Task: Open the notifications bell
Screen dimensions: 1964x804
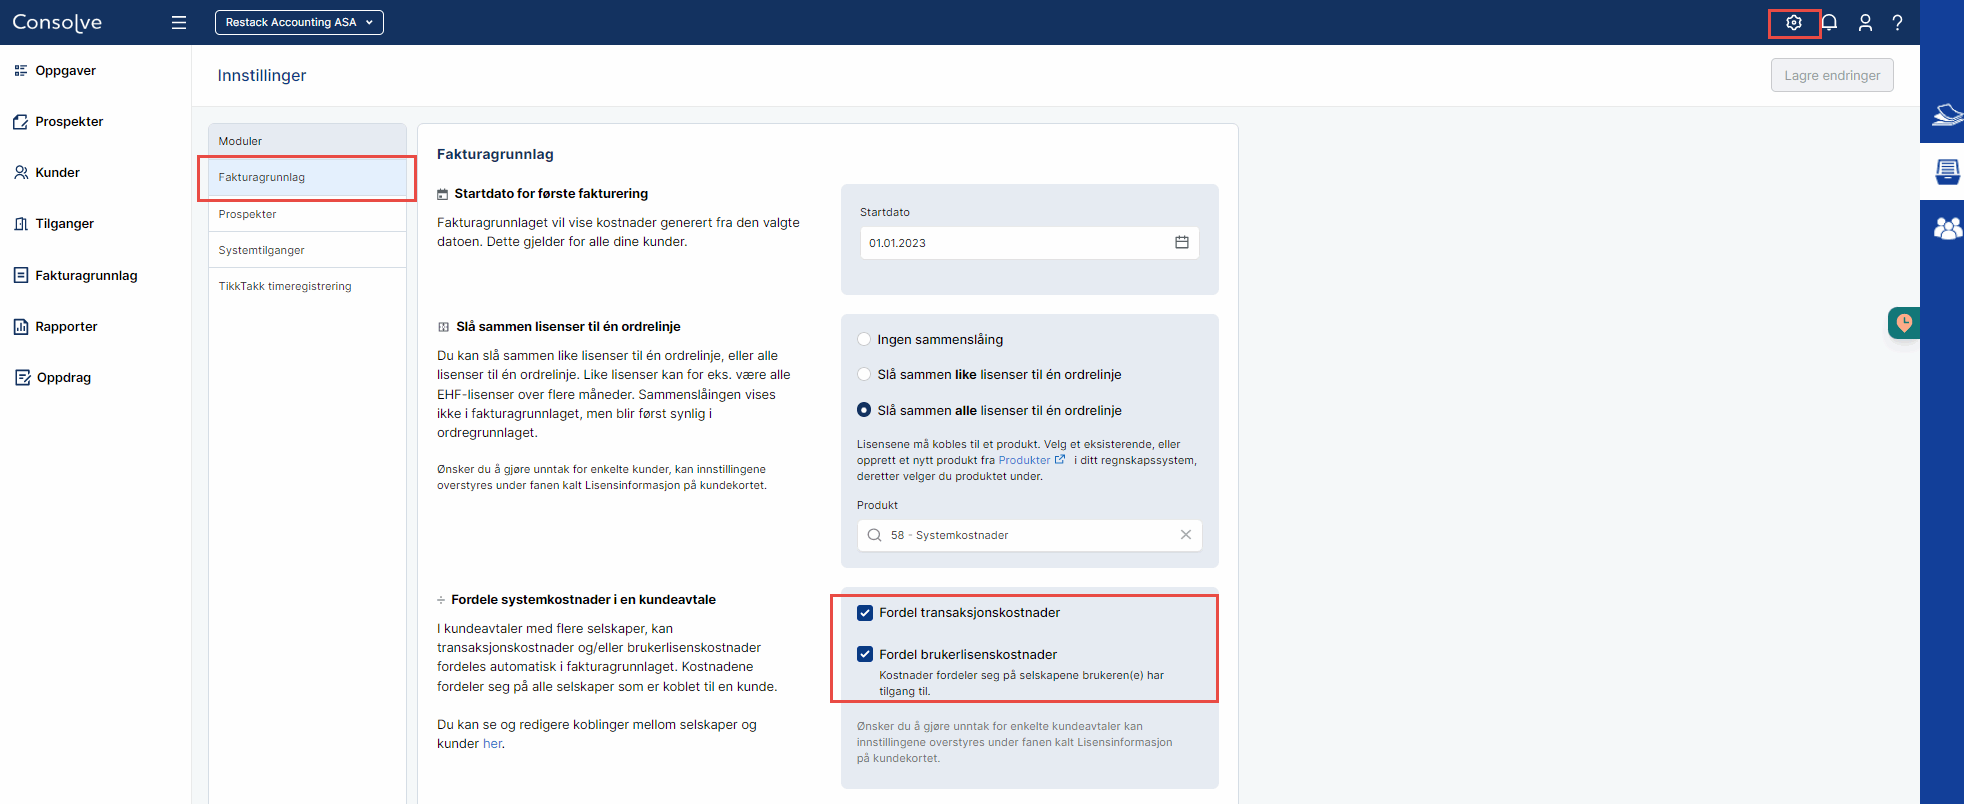Action: pyautogui.click(x=1829, y=22)
